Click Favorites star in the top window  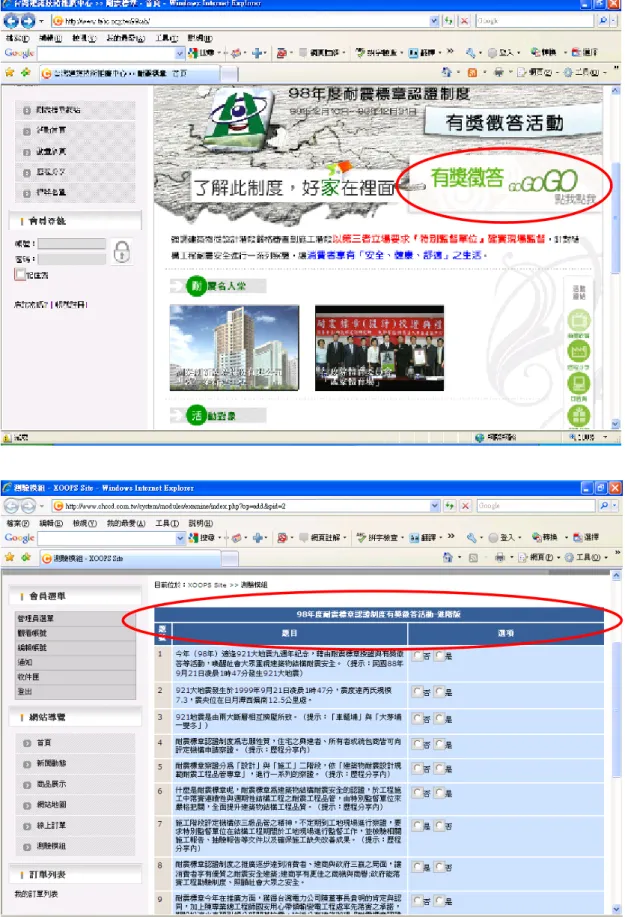(x=9, y=73)
